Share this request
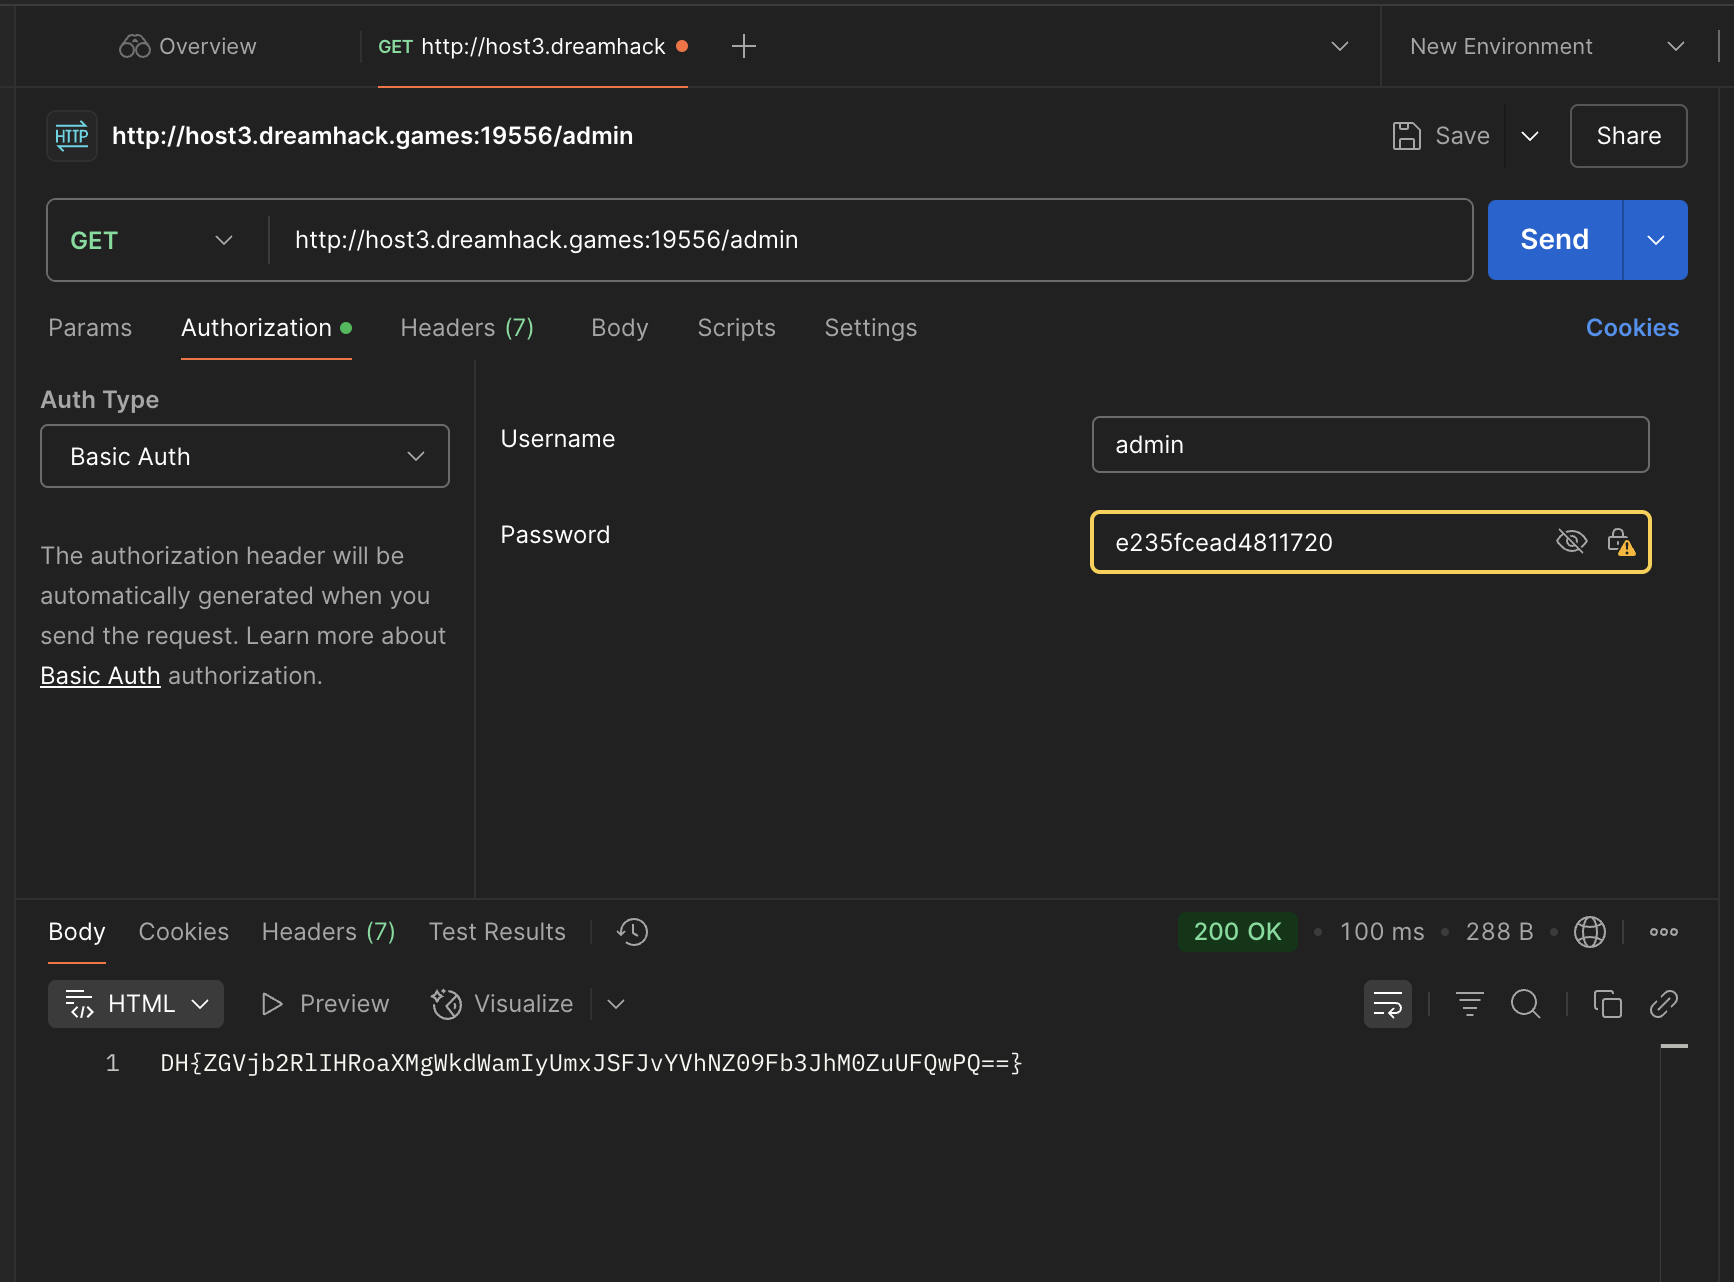The image size is (1734, 1282). [x=1628, y=136]
